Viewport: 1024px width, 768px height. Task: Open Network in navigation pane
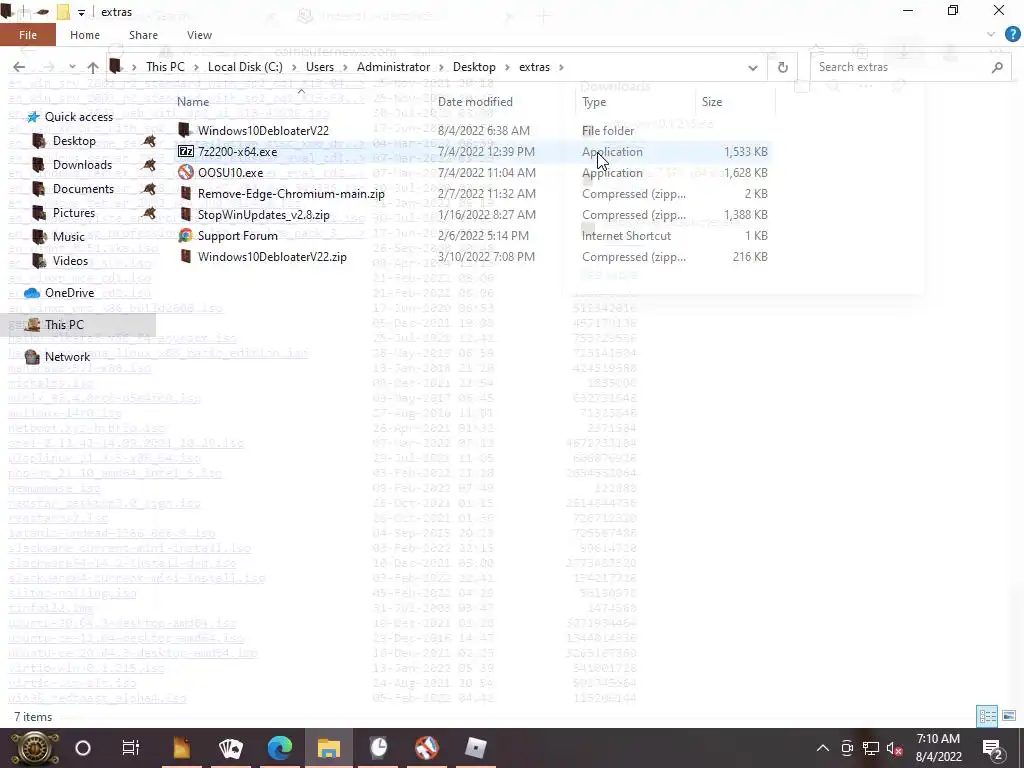point(67,357)
